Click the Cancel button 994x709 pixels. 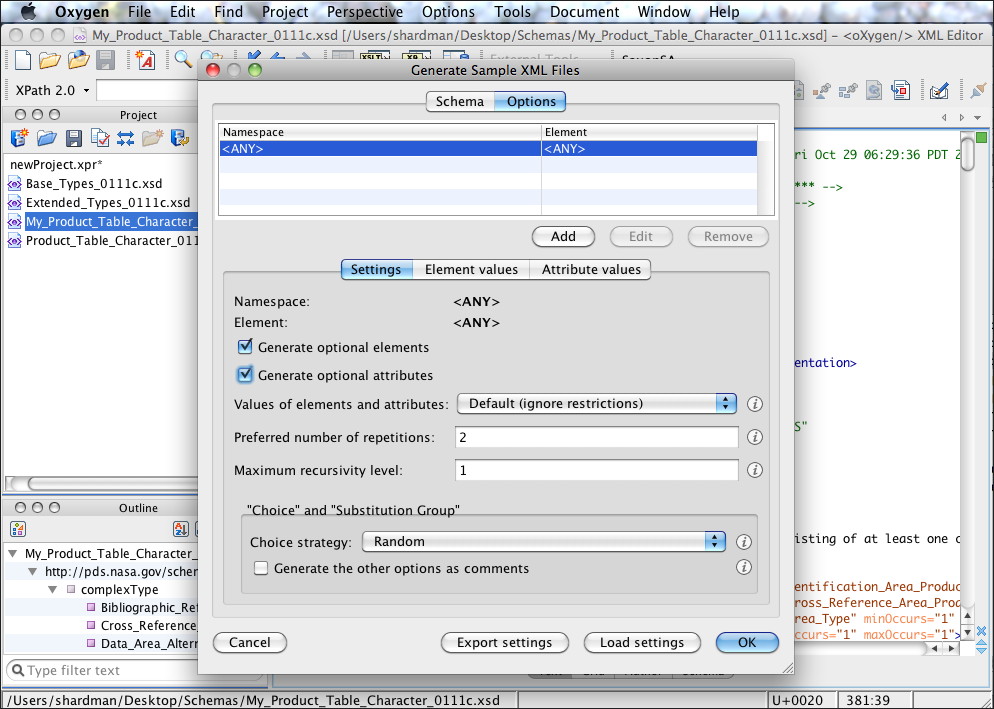pyautogui.click(x=250, y=642)
